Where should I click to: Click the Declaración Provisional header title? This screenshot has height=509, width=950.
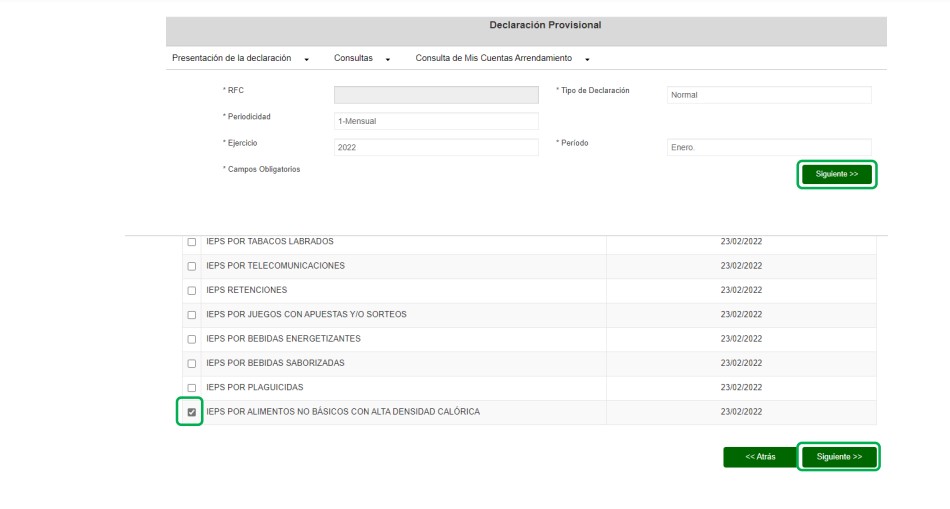click(x=545, y=25)
